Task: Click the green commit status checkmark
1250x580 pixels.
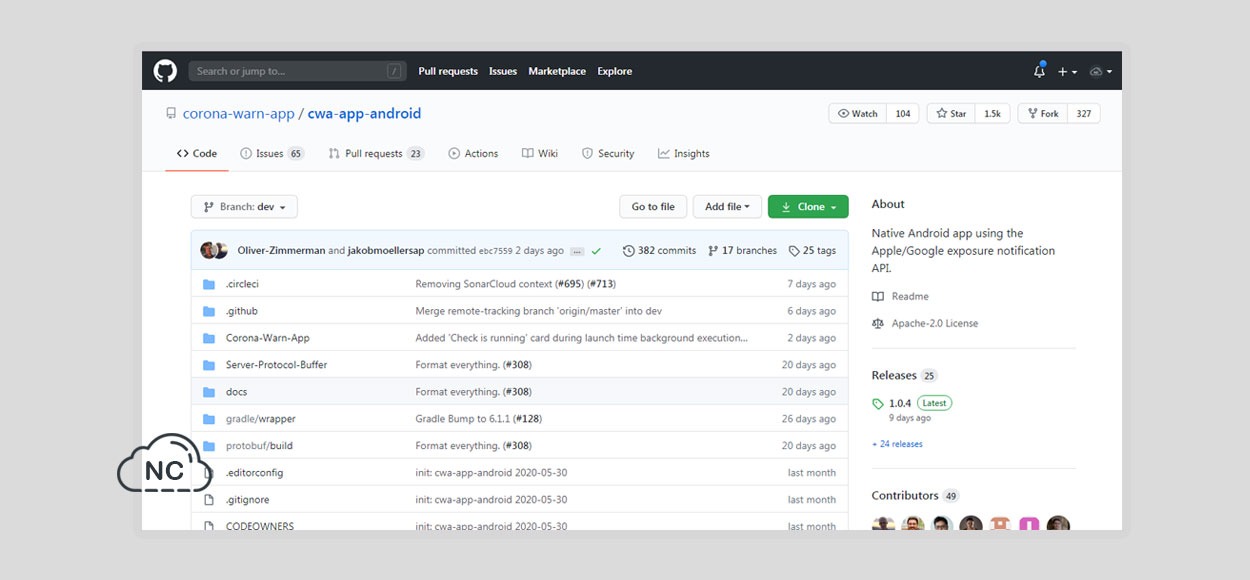Action: coord(596,251)
